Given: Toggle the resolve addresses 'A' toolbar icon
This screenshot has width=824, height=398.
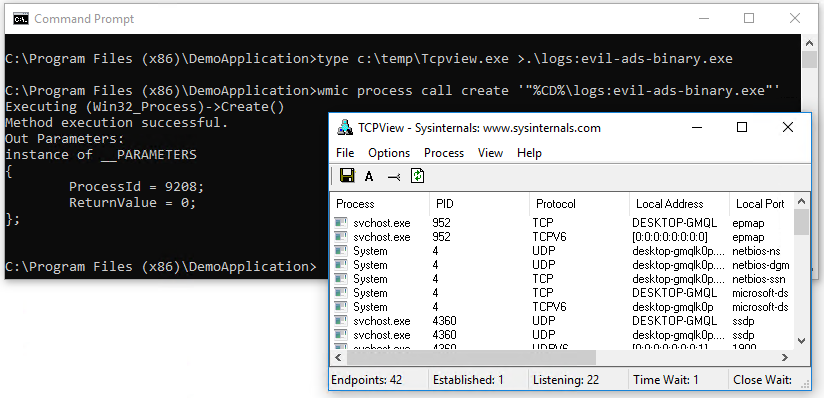Looking at the screenshot, I should pyautogui.click(x=369, y=177).
